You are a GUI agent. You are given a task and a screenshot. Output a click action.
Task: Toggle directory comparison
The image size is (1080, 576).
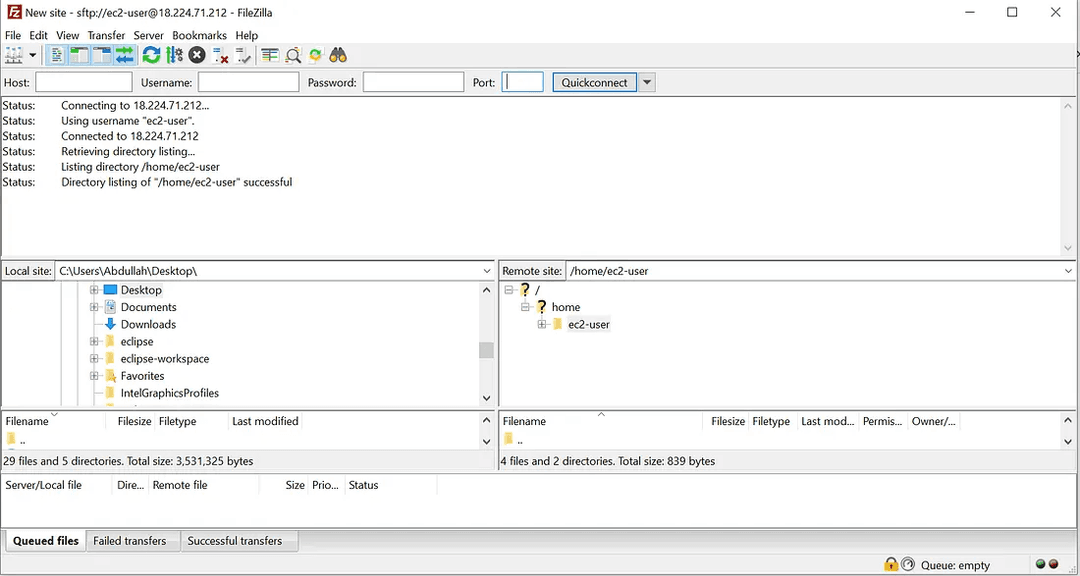[x=293, y=55]
